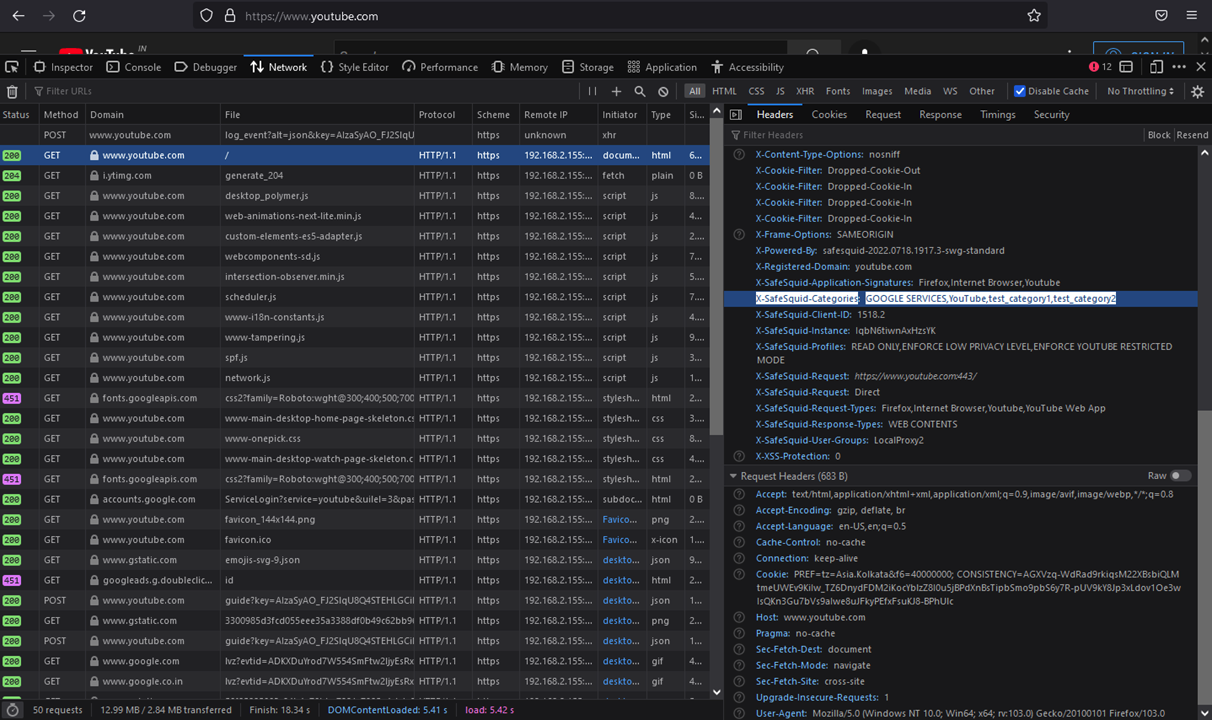1212x720 pixels.
Task: Toggle Raw request headers switch
Action: coord(1181,476)
